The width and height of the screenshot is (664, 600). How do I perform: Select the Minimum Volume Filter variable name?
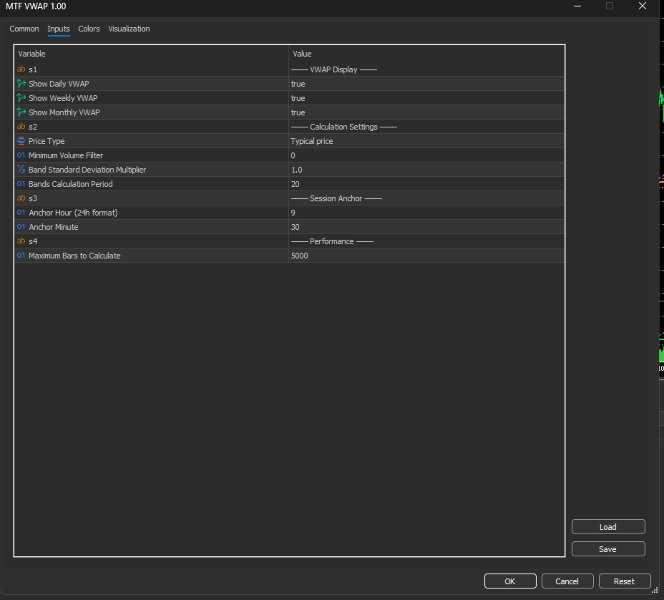pos(66,155)
